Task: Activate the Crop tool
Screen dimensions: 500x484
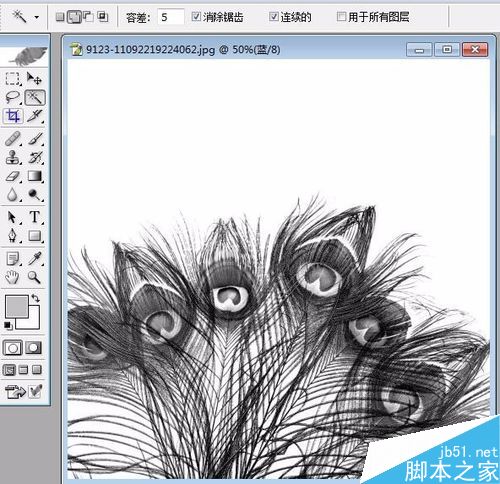Action: (x=13, y=116)
